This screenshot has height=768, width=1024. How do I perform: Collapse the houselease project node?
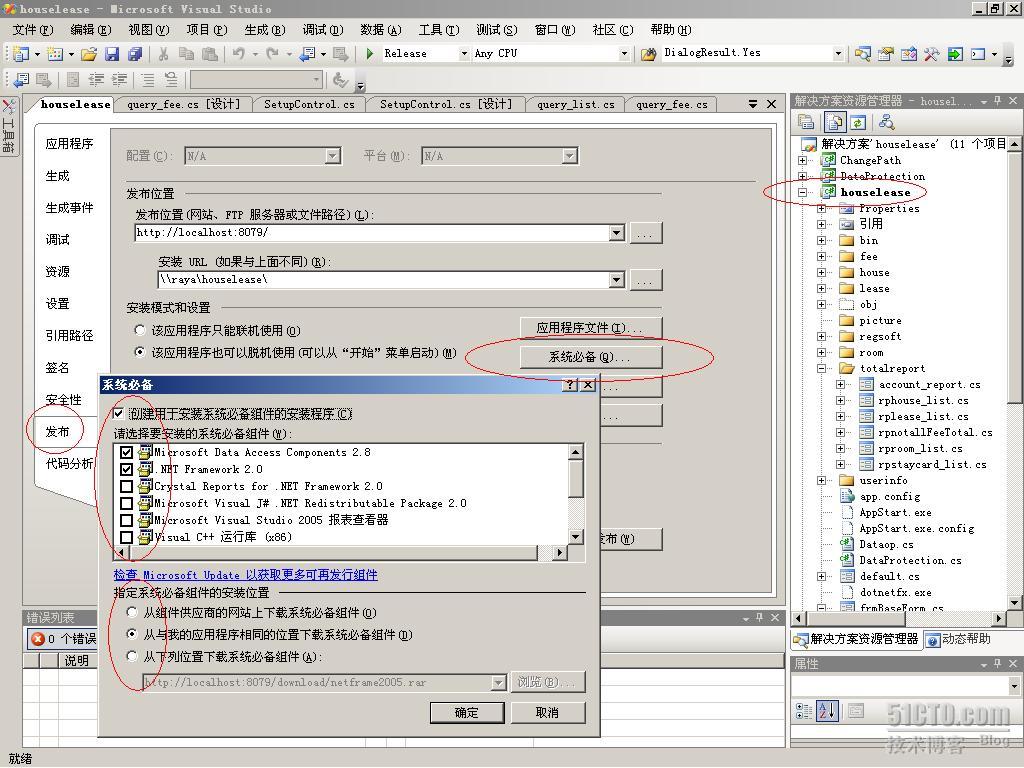pyautogui.click(x=803, y=192)
